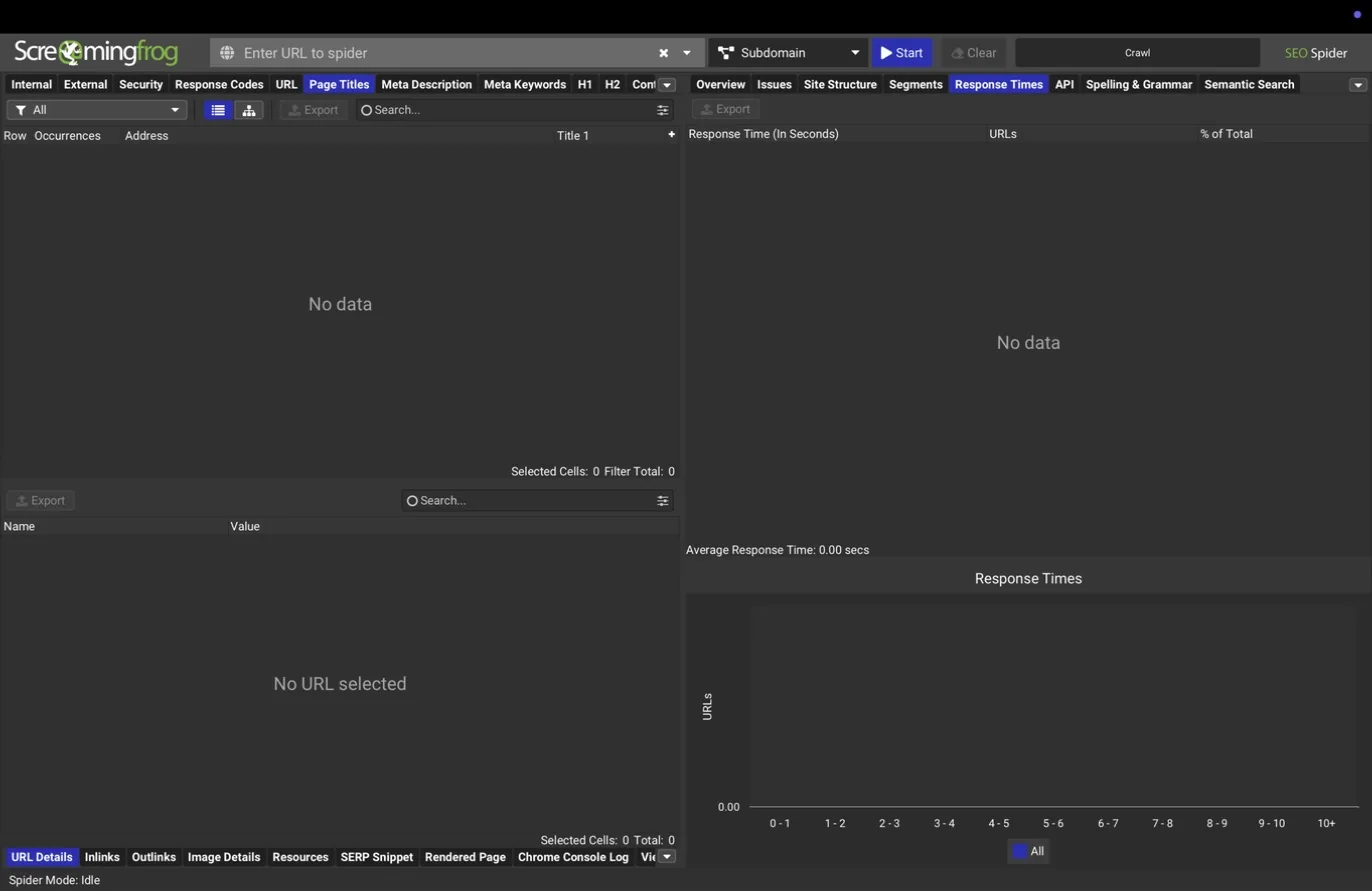Sort by the URLs column header
This screenshot has width=1372, height=891.
pos(1003,134)
